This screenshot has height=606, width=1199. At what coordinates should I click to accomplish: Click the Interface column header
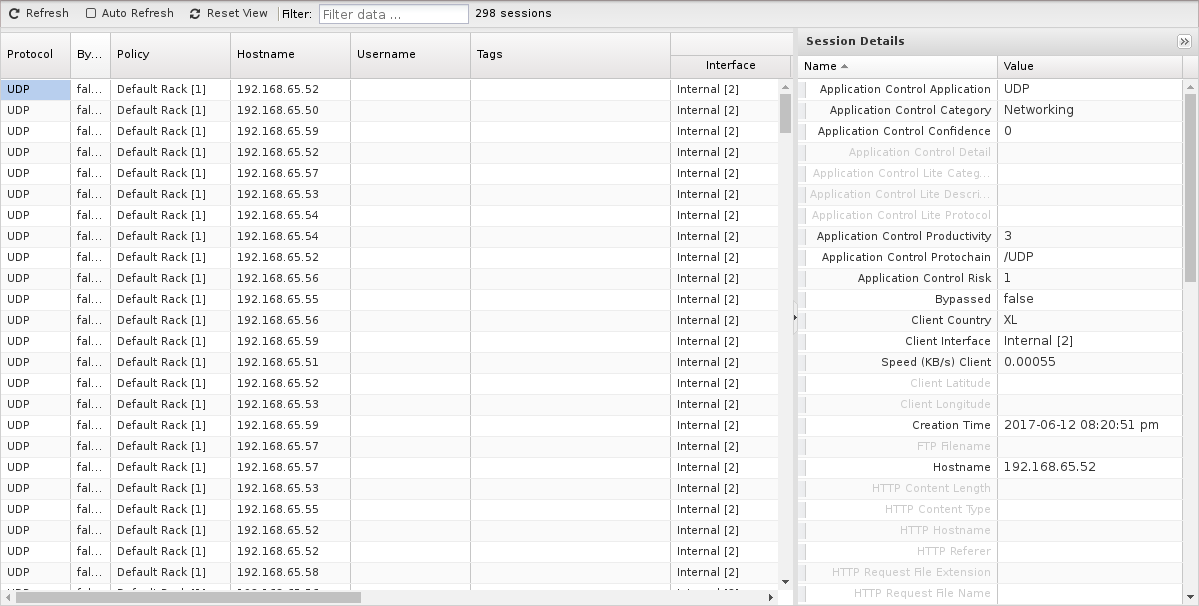(x=730, y=65)
